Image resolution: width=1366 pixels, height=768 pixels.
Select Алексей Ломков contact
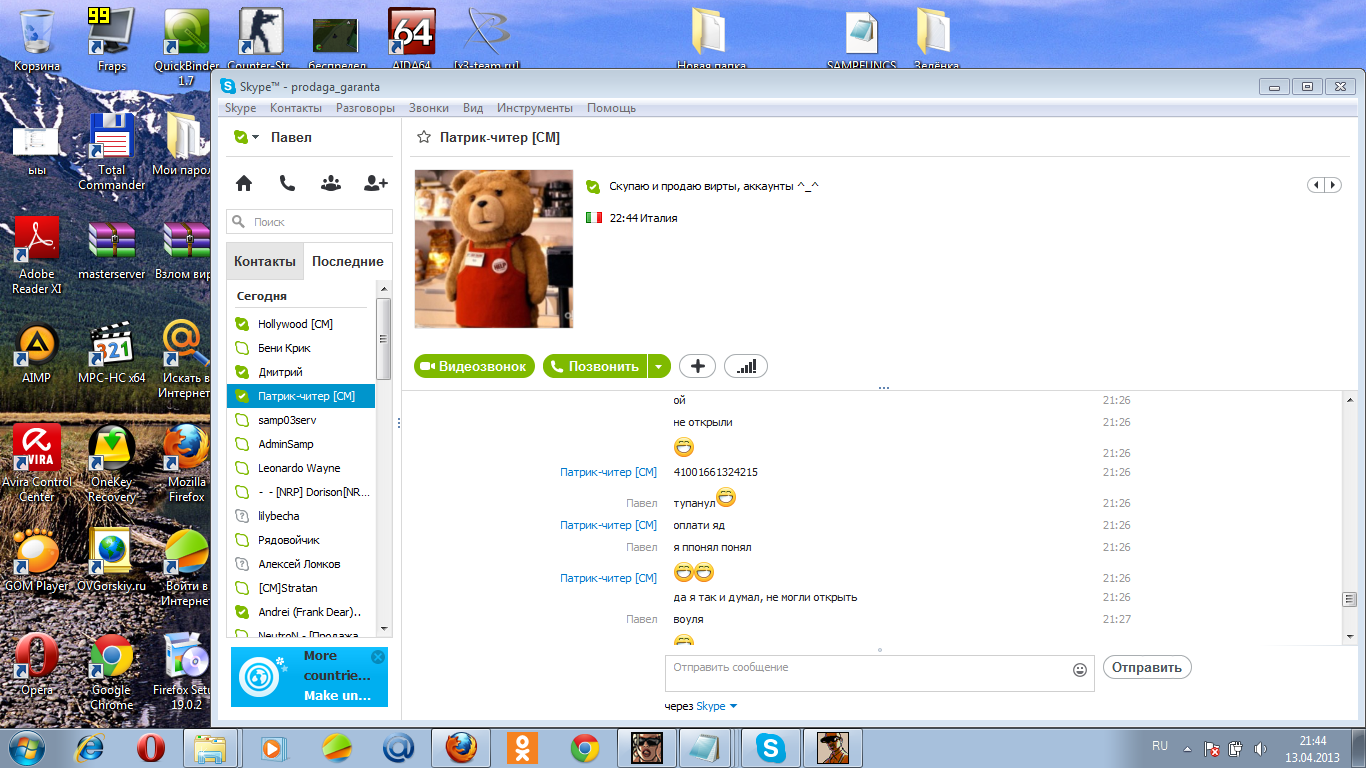point(301,564)
